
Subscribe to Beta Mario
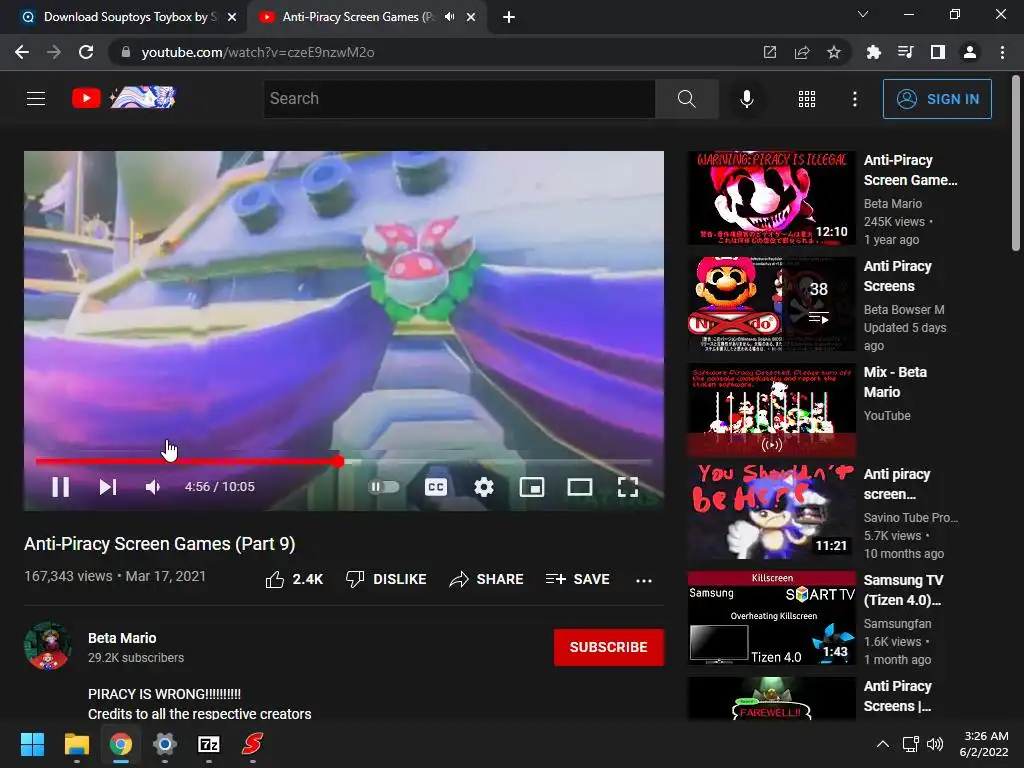(x=609, y=647)
